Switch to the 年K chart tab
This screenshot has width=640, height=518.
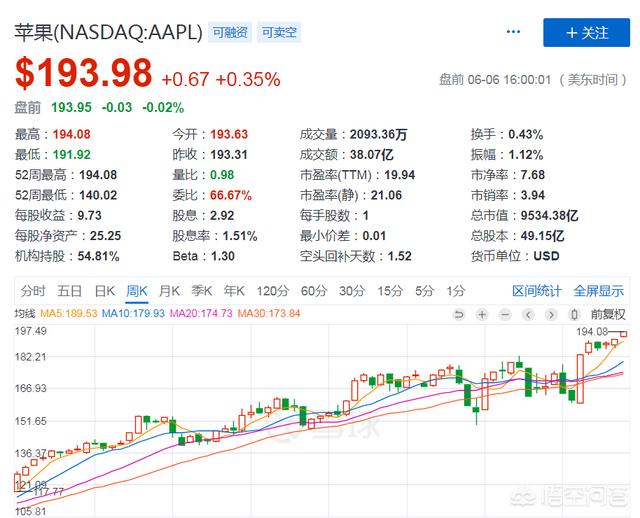tap(234, 291)
